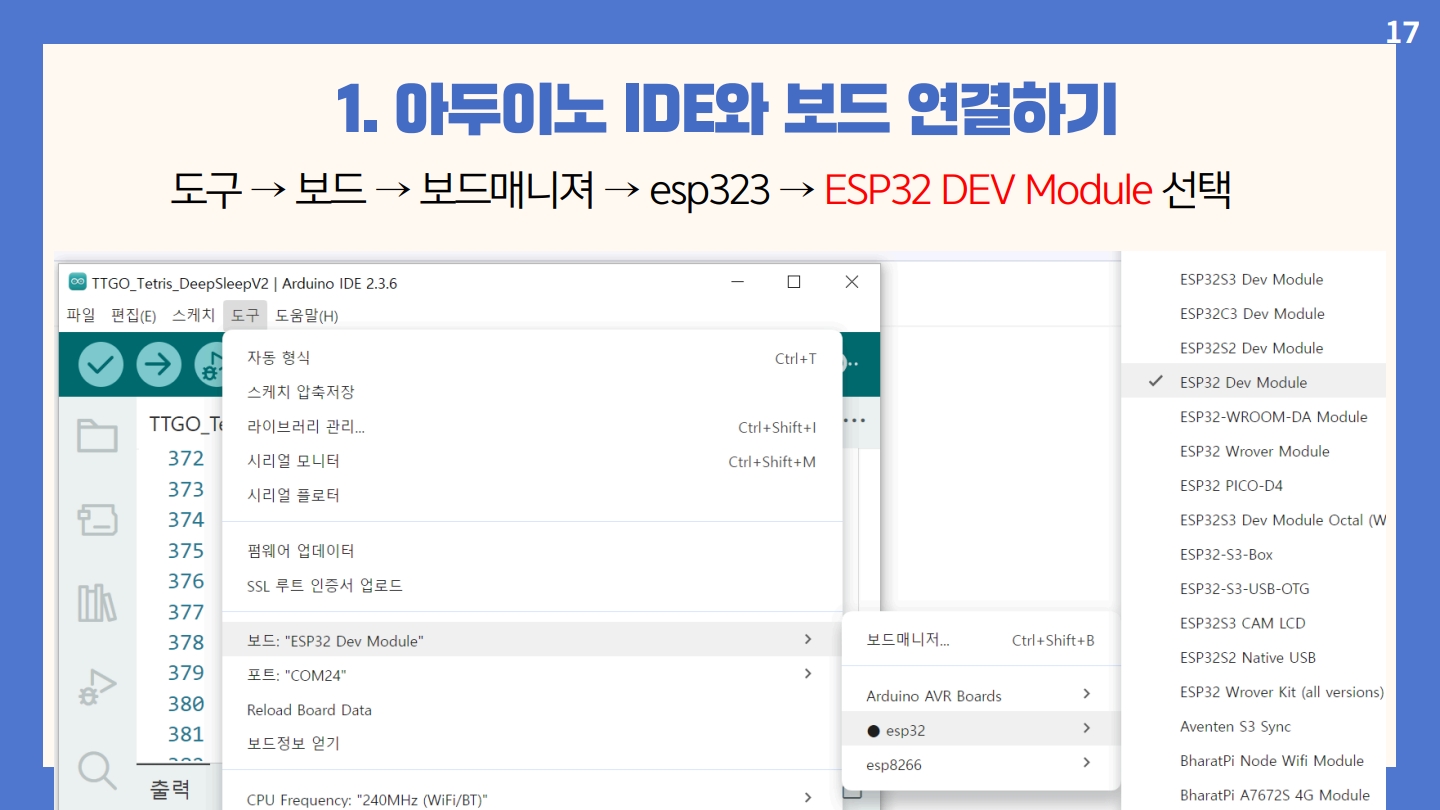Open the 편집(E) menu

[x=134, y=315]
